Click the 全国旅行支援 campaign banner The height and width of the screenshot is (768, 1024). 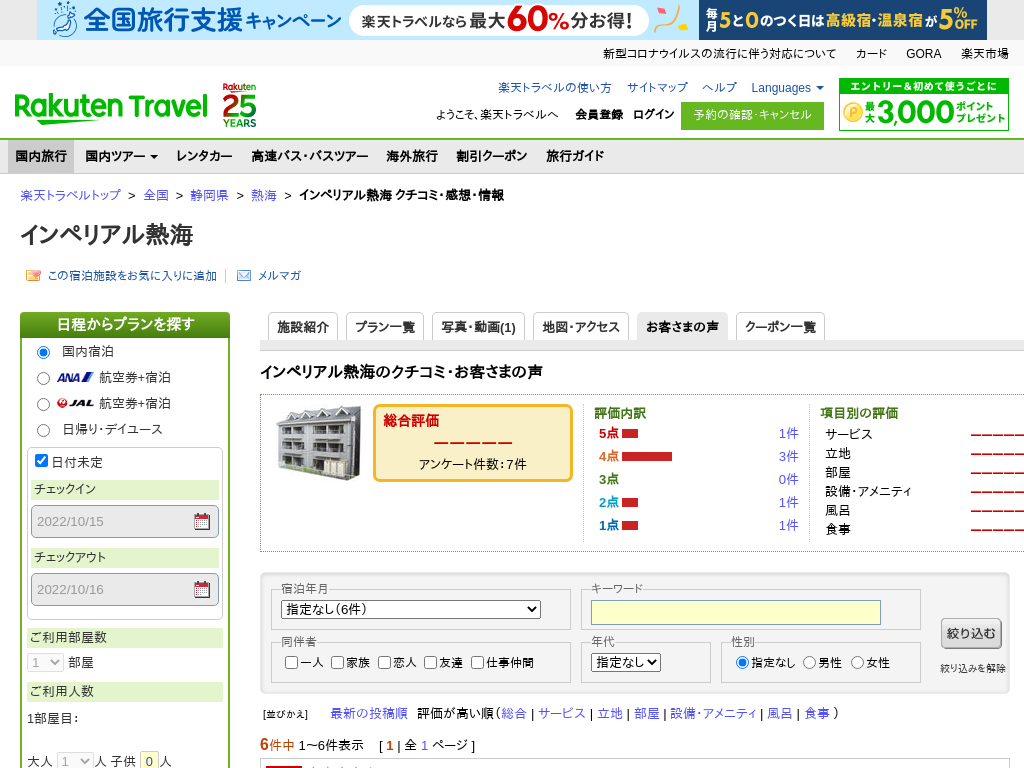pyautogui.click(x=367, y=20)
